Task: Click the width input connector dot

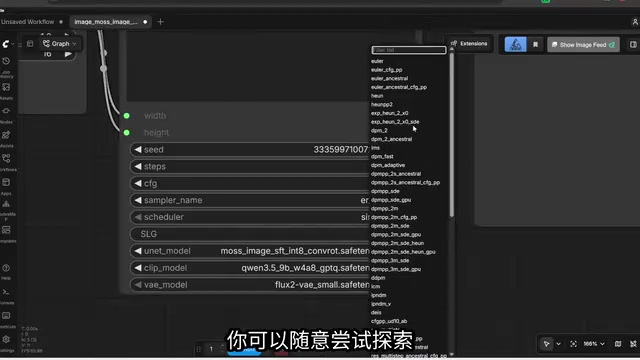Action: [x=127, y=116]
